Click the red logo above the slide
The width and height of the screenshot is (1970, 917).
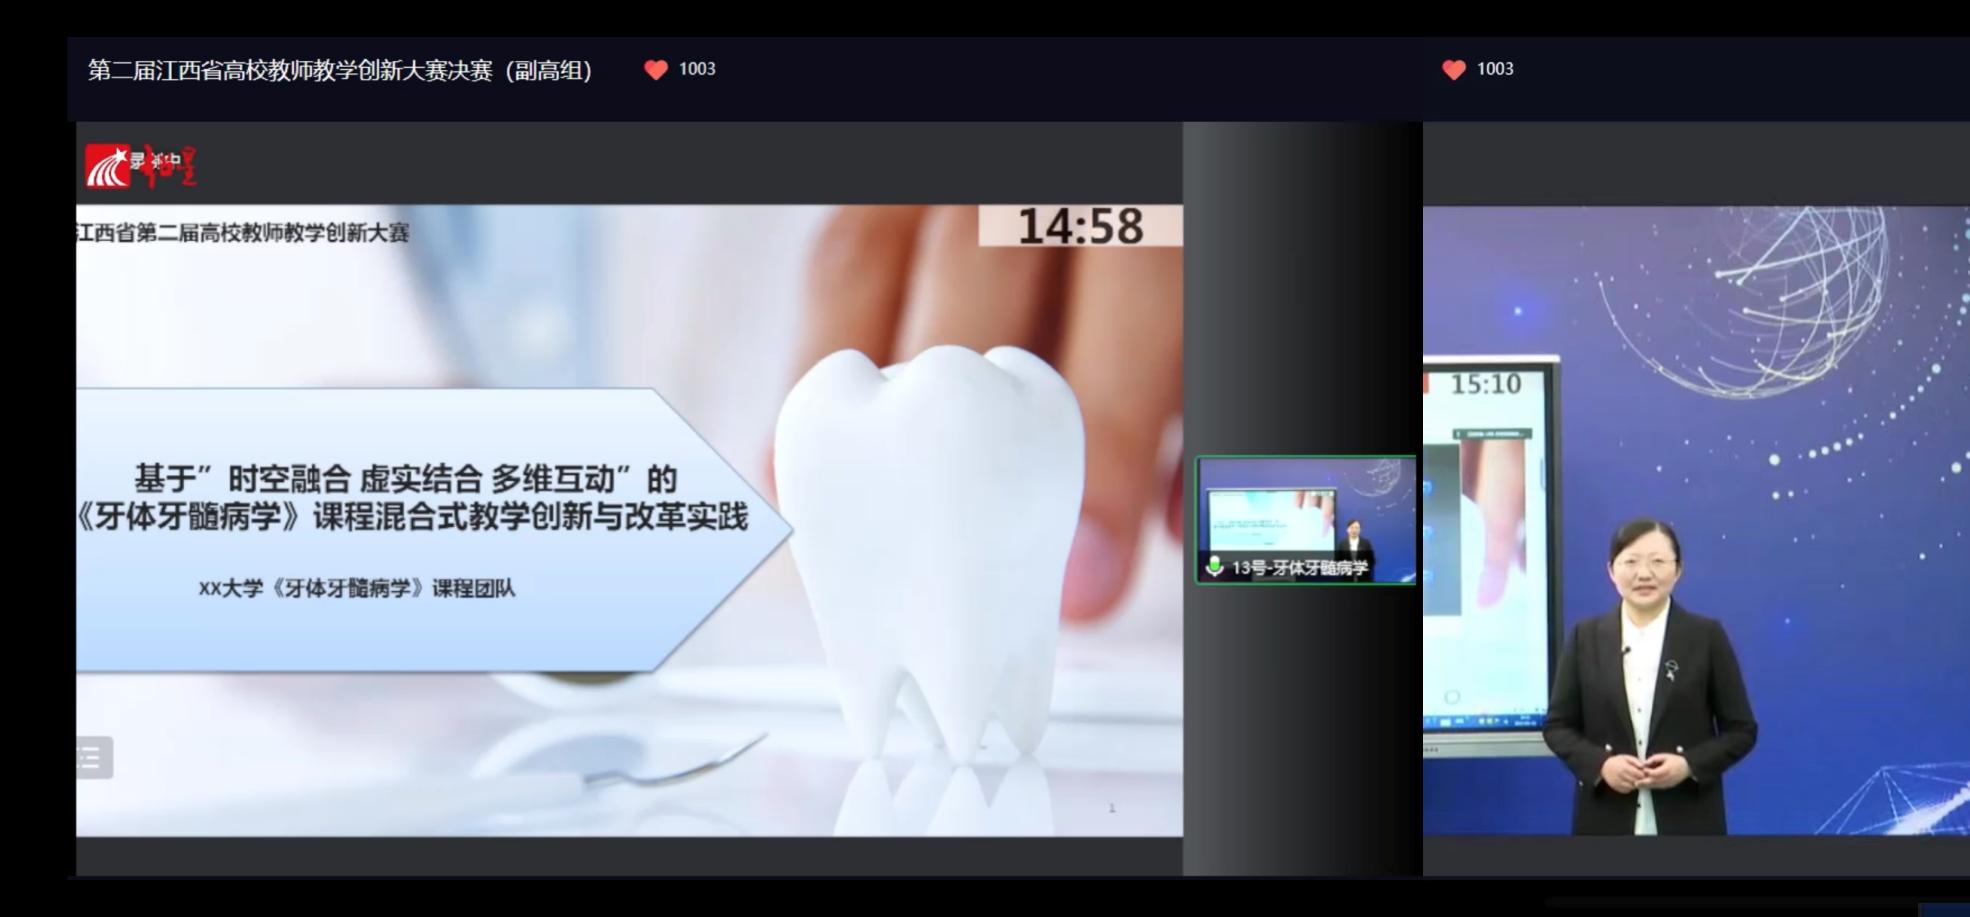tap(140, 166)
